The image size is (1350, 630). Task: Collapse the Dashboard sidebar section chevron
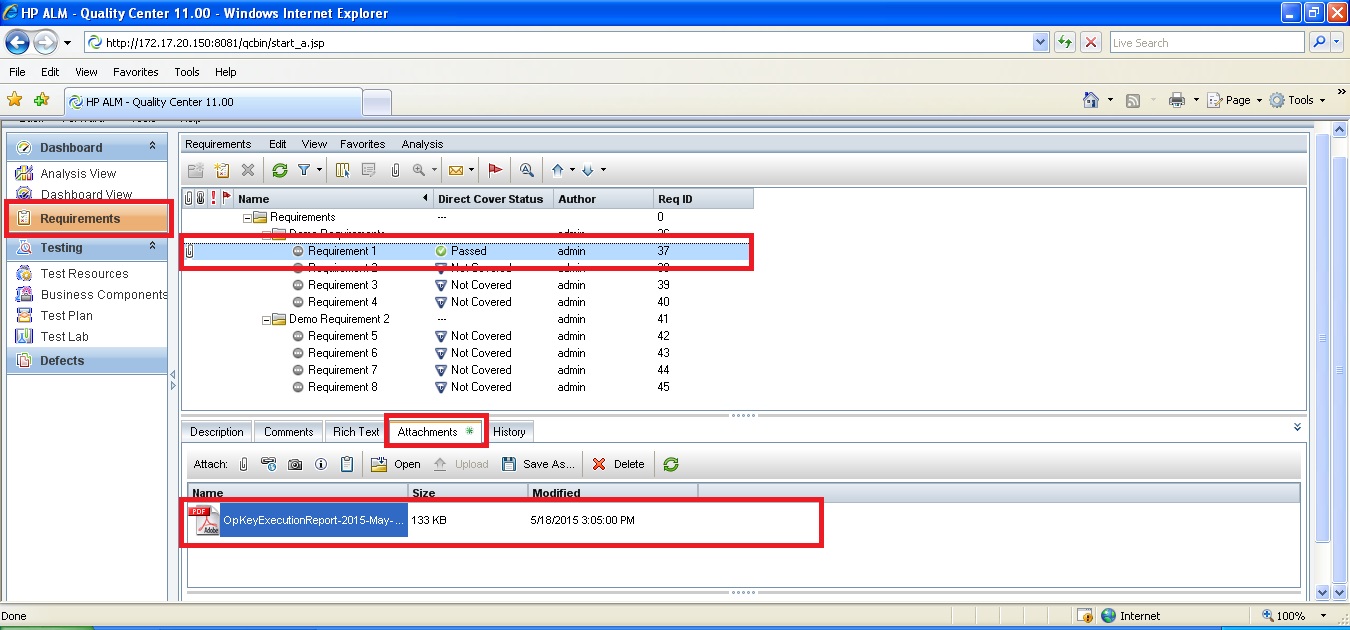coord(152,146)
